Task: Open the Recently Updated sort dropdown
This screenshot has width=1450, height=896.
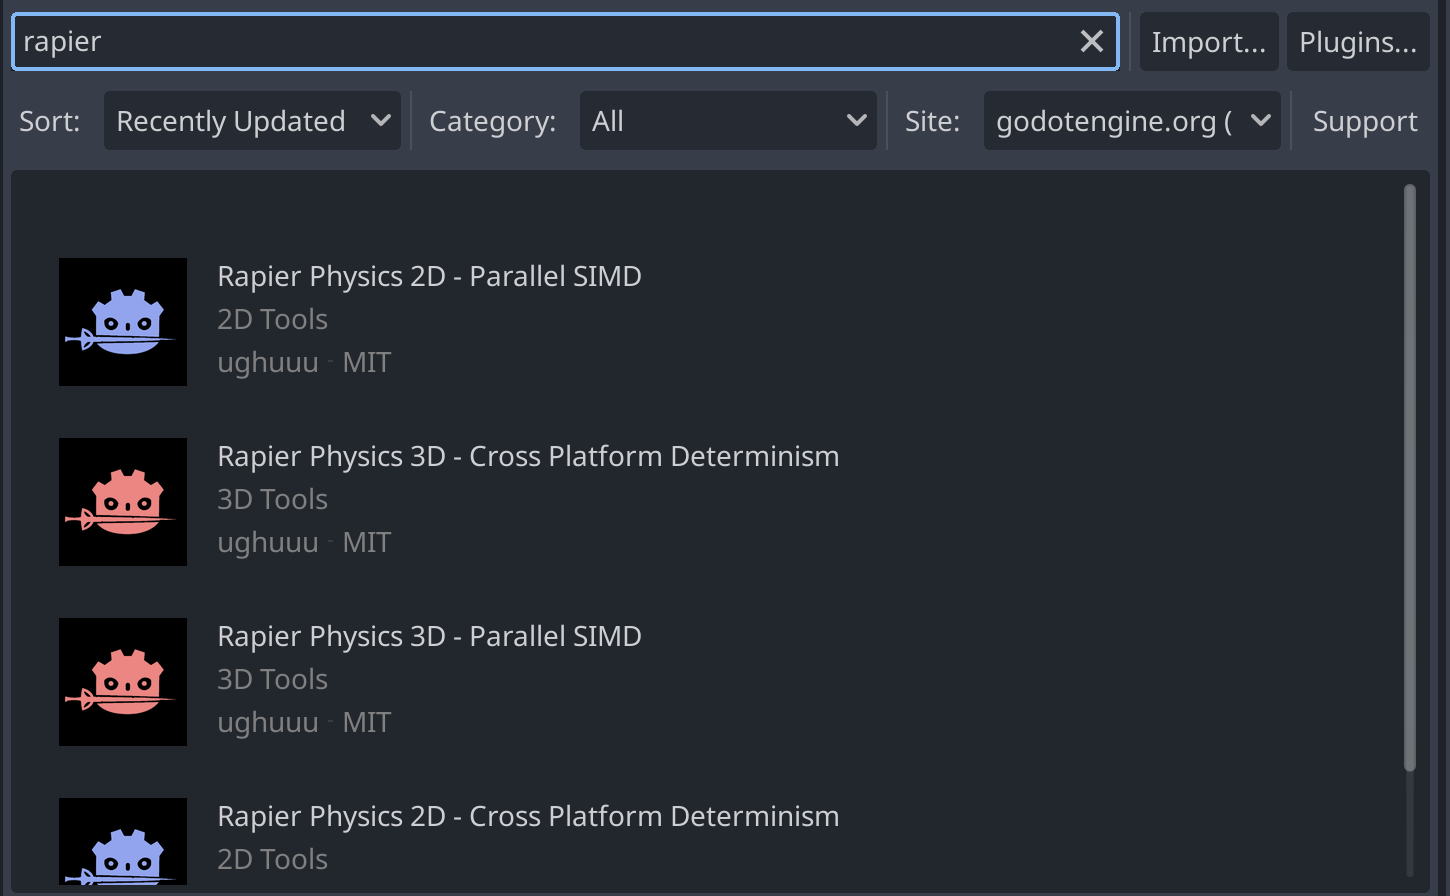Action: coord(252,121)
